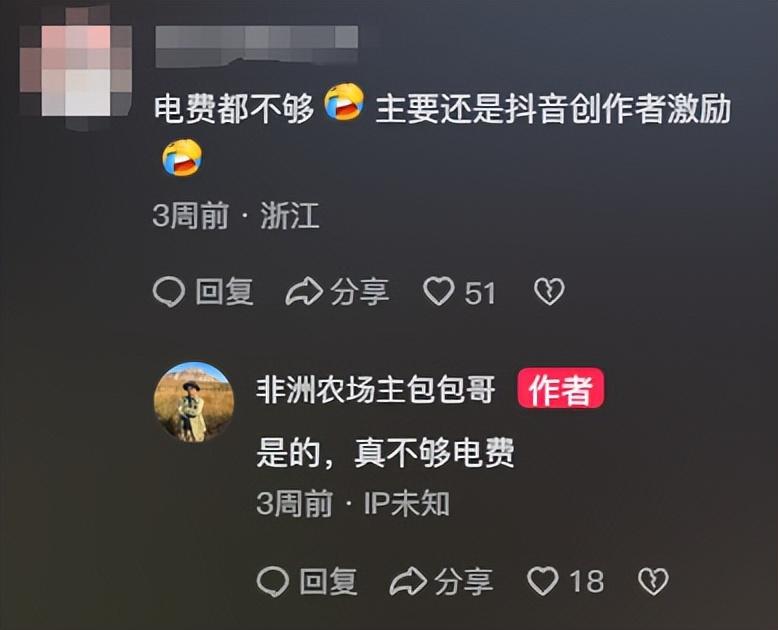Tap the speech bubble reply icon under the Zhejiang comment
This screenshot has height=630, width=778.
pos(169,292)
